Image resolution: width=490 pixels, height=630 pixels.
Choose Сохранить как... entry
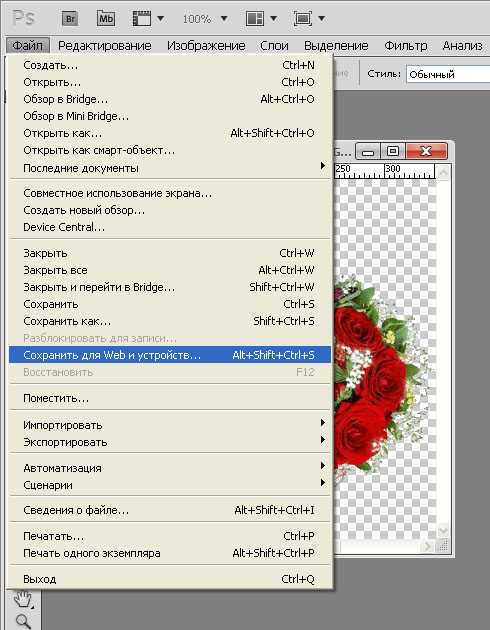click(170, 321)
